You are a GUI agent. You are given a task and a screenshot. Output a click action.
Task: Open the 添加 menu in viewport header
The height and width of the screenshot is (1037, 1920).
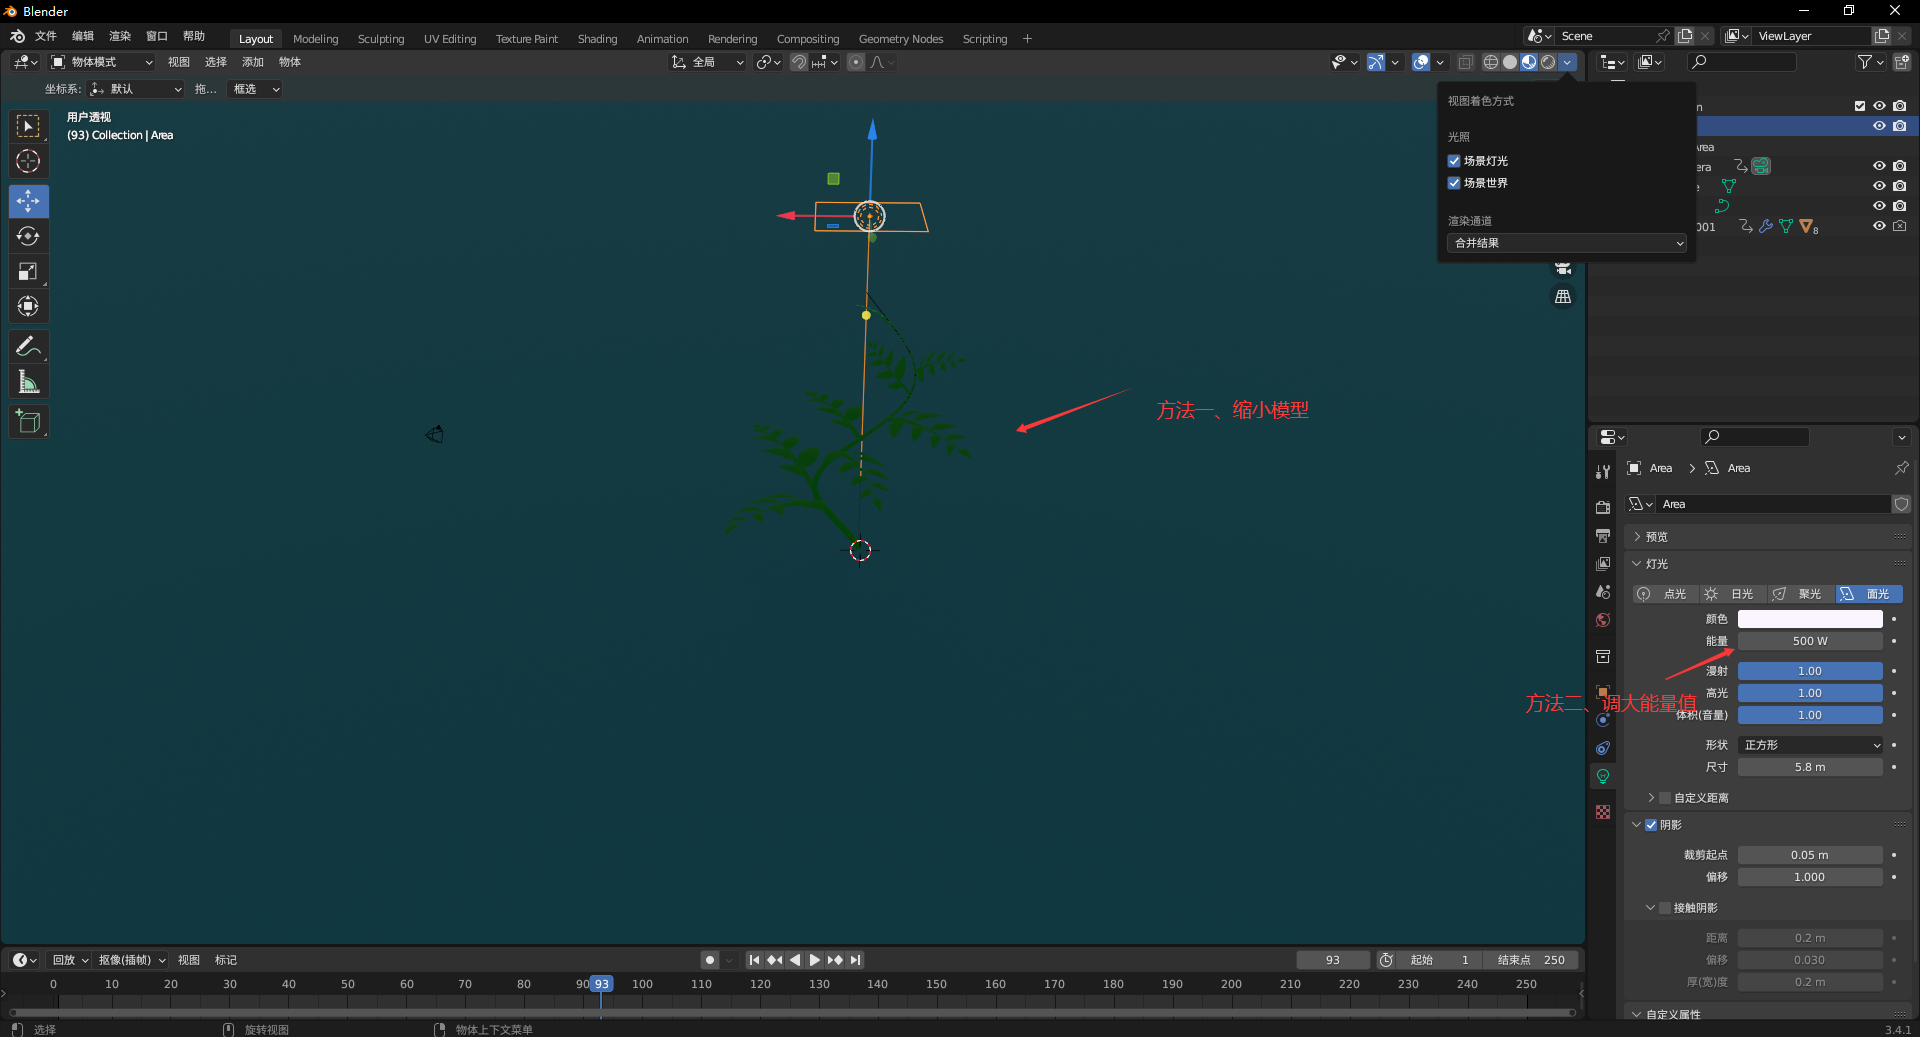click(x=253, y=62)
